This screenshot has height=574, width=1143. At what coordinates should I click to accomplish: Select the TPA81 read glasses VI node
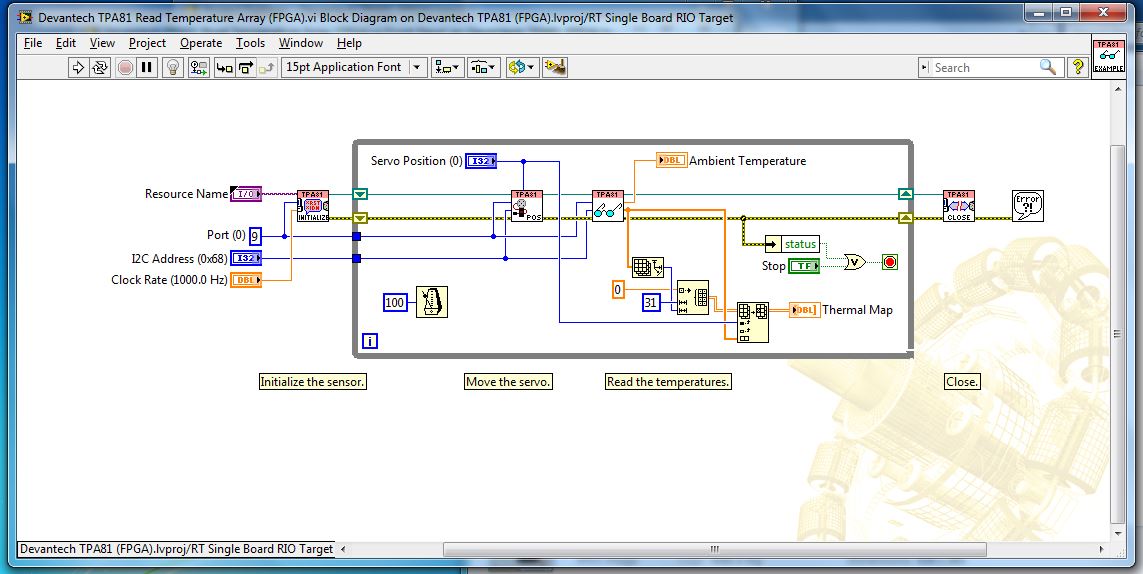pyautogui.click(x=608, y=206)
